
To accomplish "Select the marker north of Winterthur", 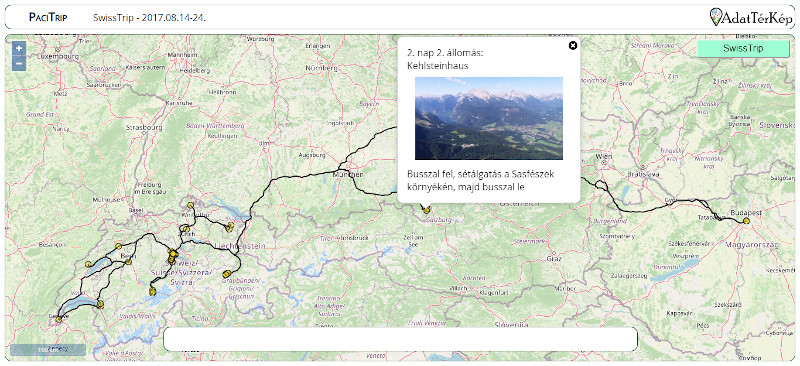I will 190,205.
